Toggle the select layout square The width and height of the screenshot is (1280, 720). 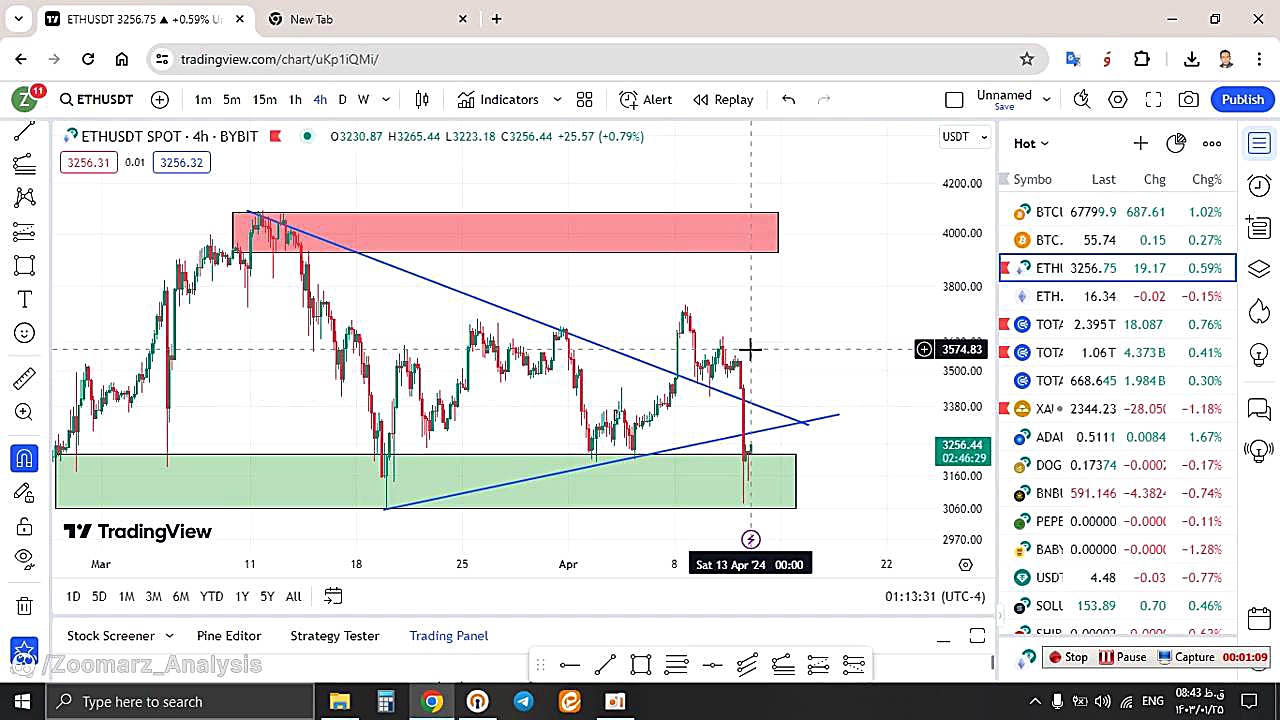tap(954, 99)
